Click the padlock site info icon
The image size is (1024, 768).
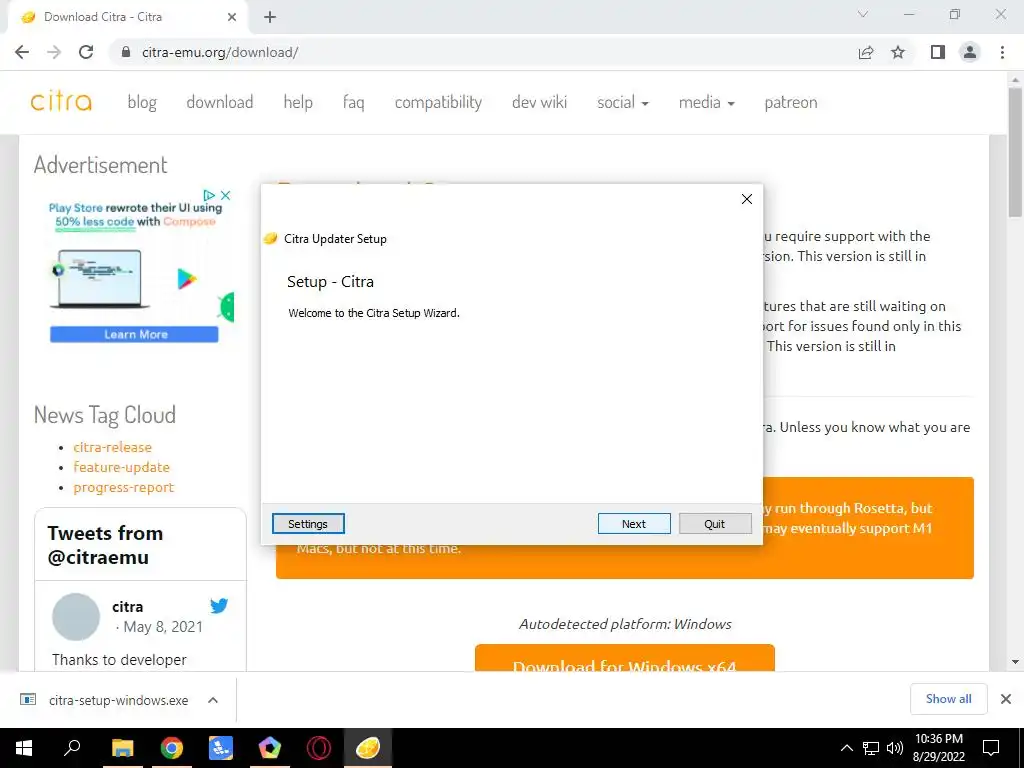click(126, 52)
